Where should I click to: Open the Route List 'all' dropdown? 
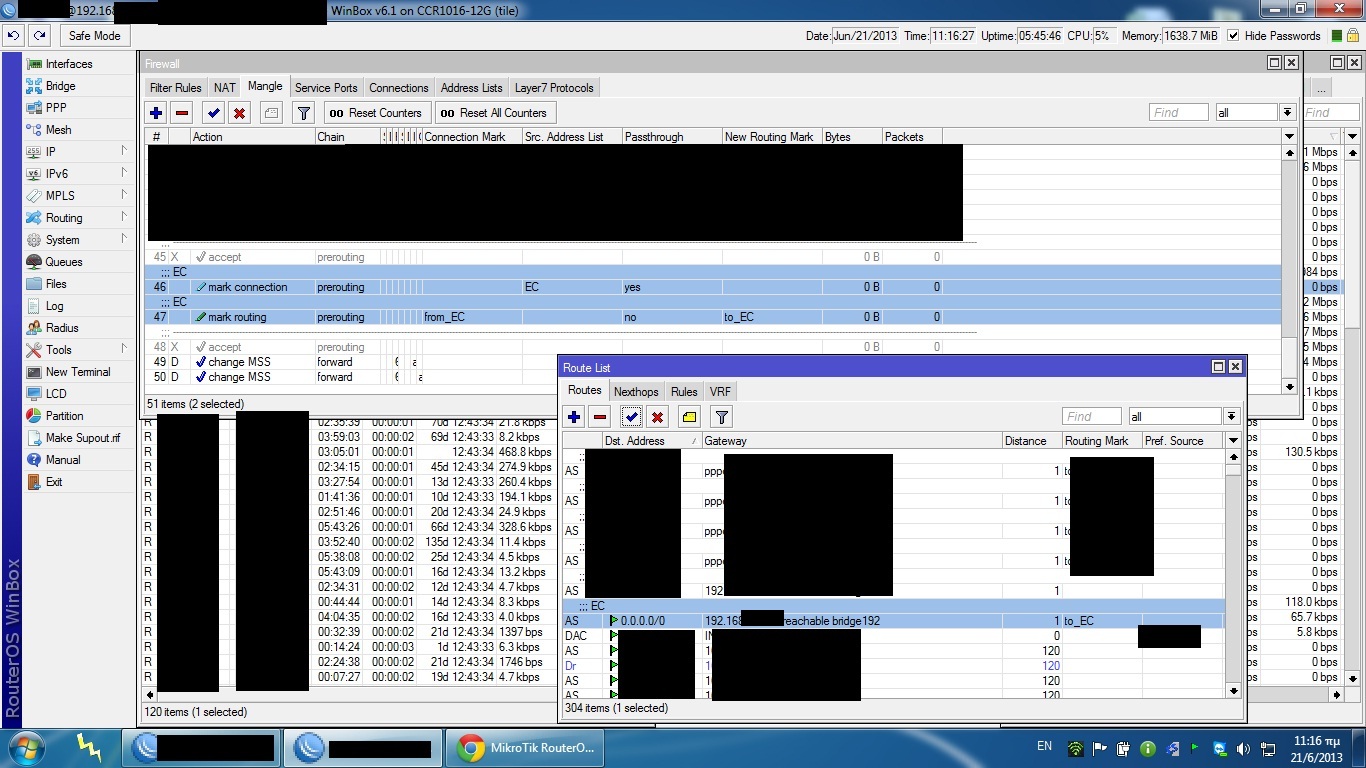(1232, 416)
